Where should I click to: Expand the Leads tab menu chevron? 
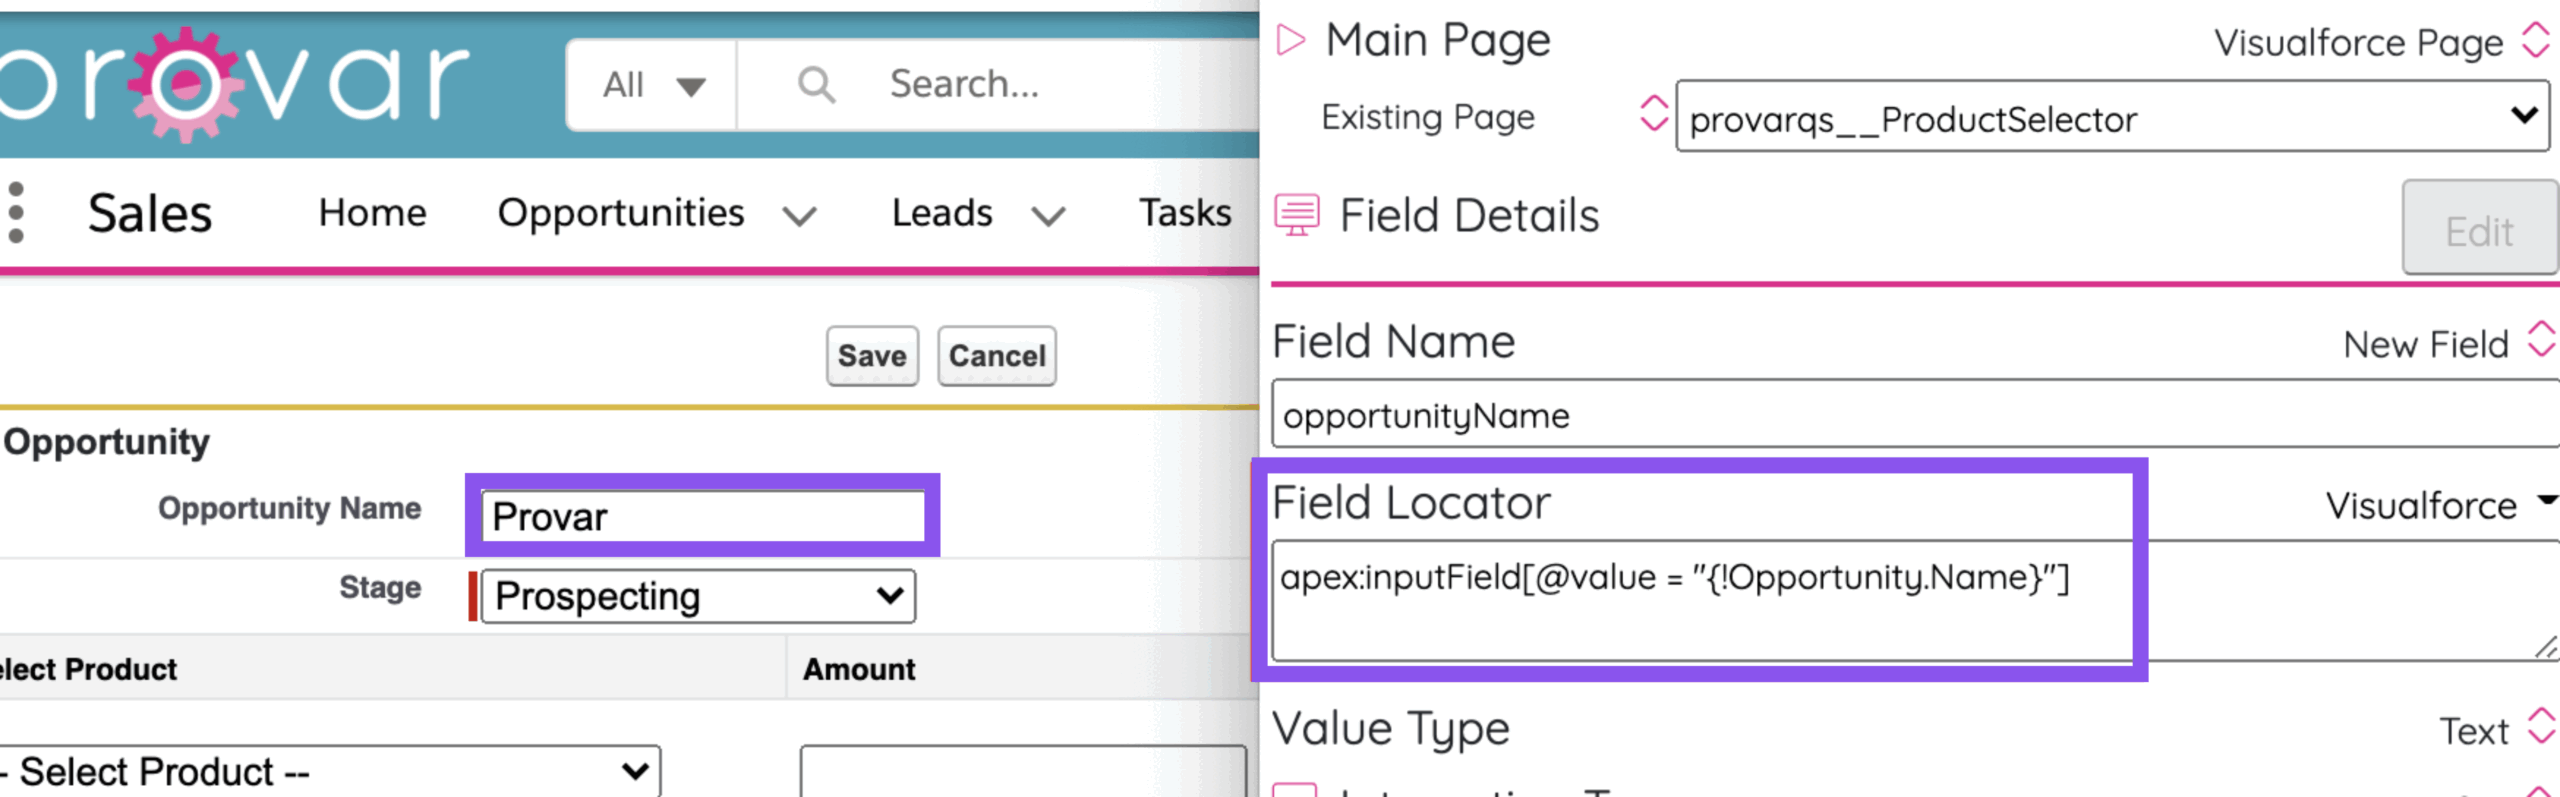point(1048,215)
